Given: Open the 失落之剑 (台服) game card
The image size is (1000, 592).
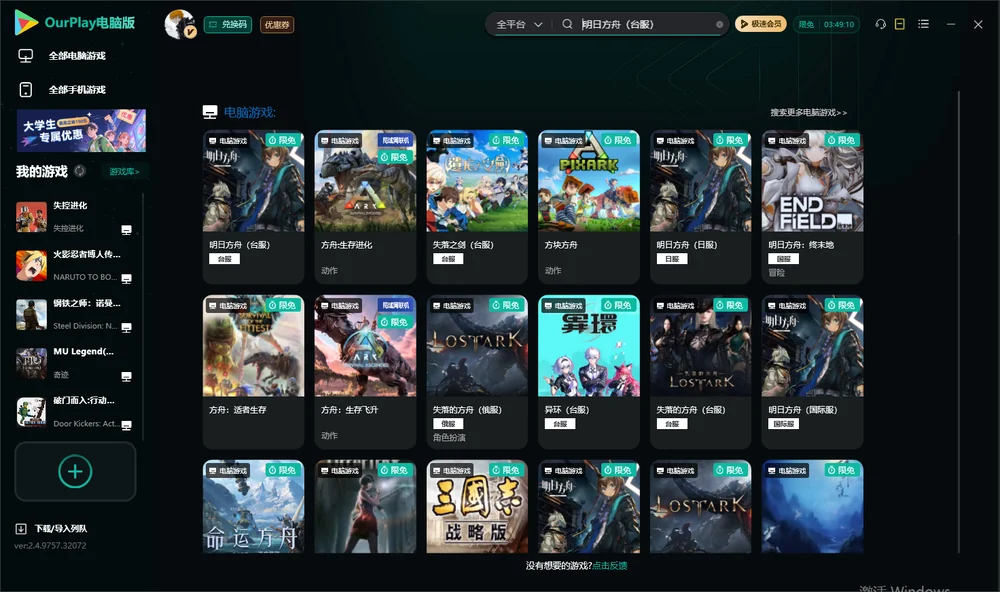Looking at the screenshot, I should click(x=477, y=207).
